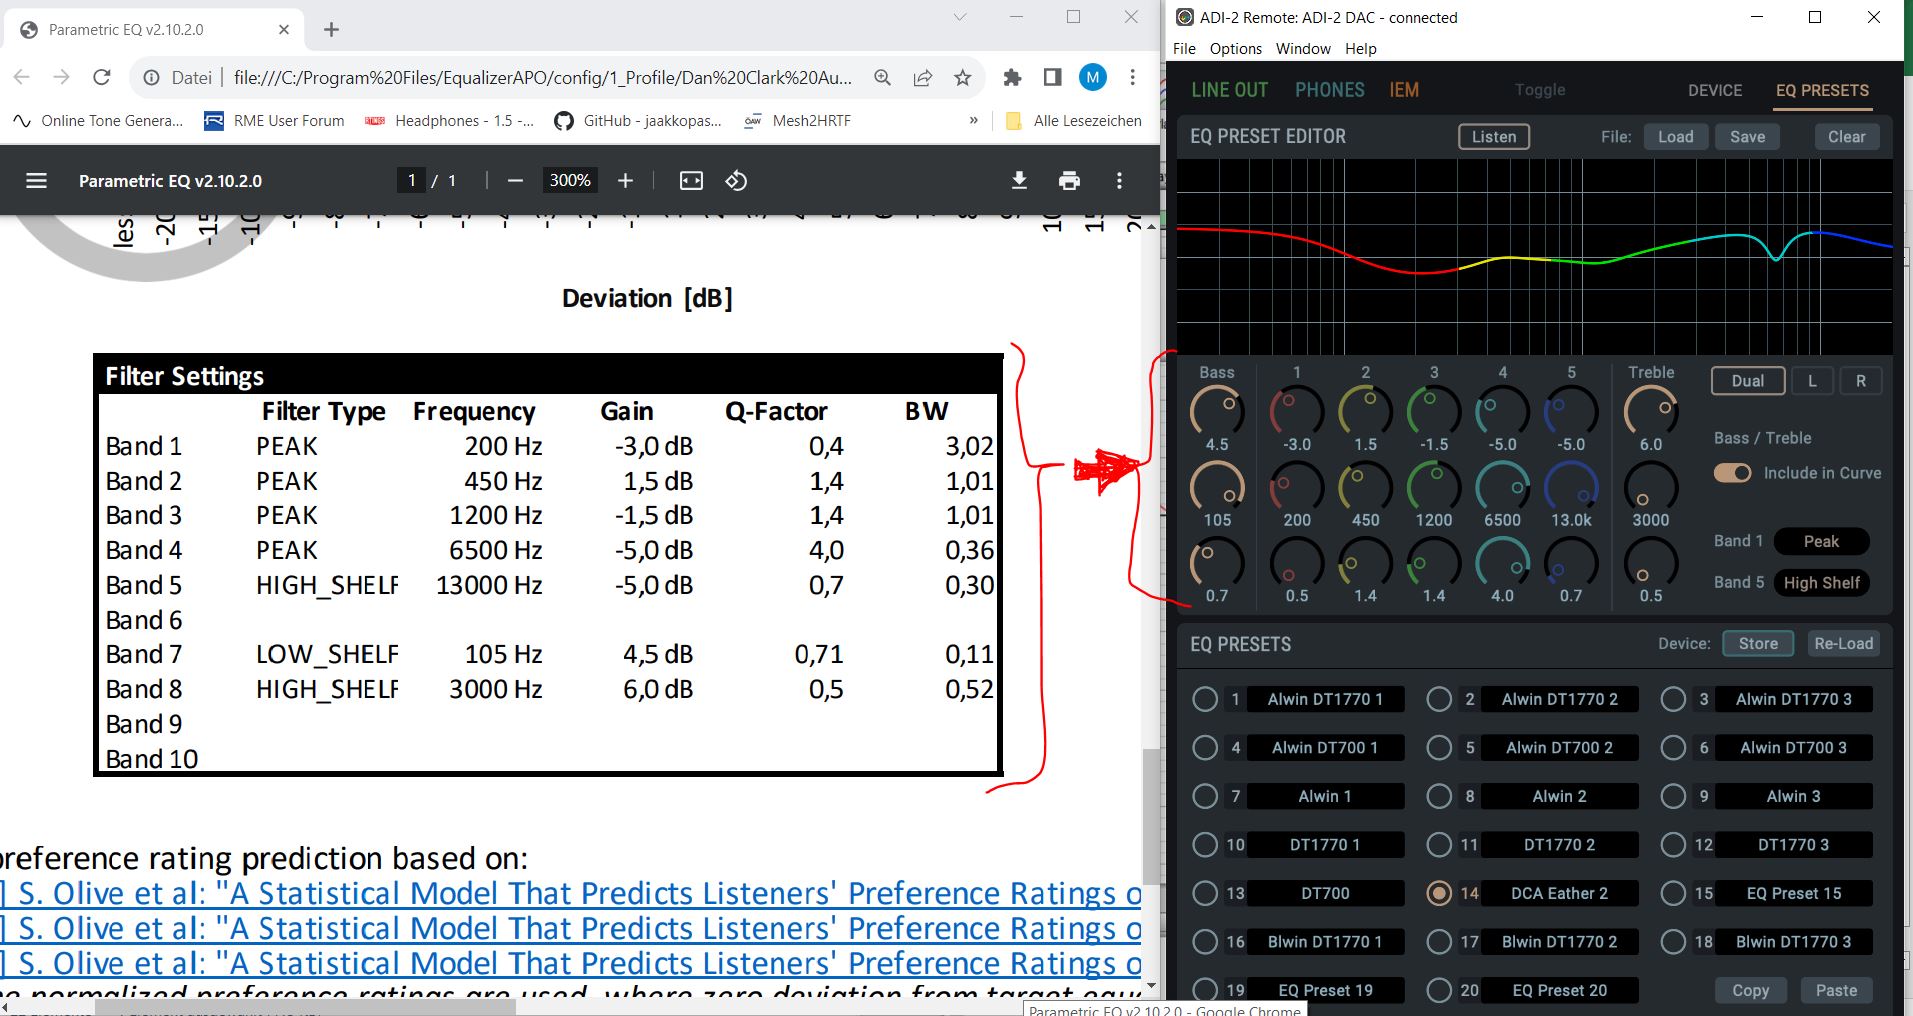Viewport: 1913px width, 1016px height.
Task: Open Chrome extensions puzzle icon
Action: coord(1012,77)
